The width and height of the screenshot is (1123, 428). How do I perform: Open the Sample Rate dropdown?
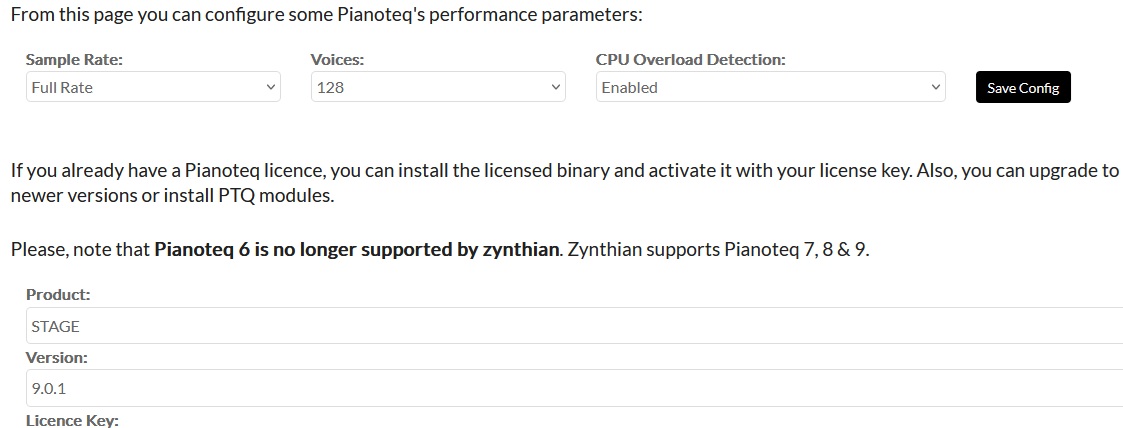[150, 88]
